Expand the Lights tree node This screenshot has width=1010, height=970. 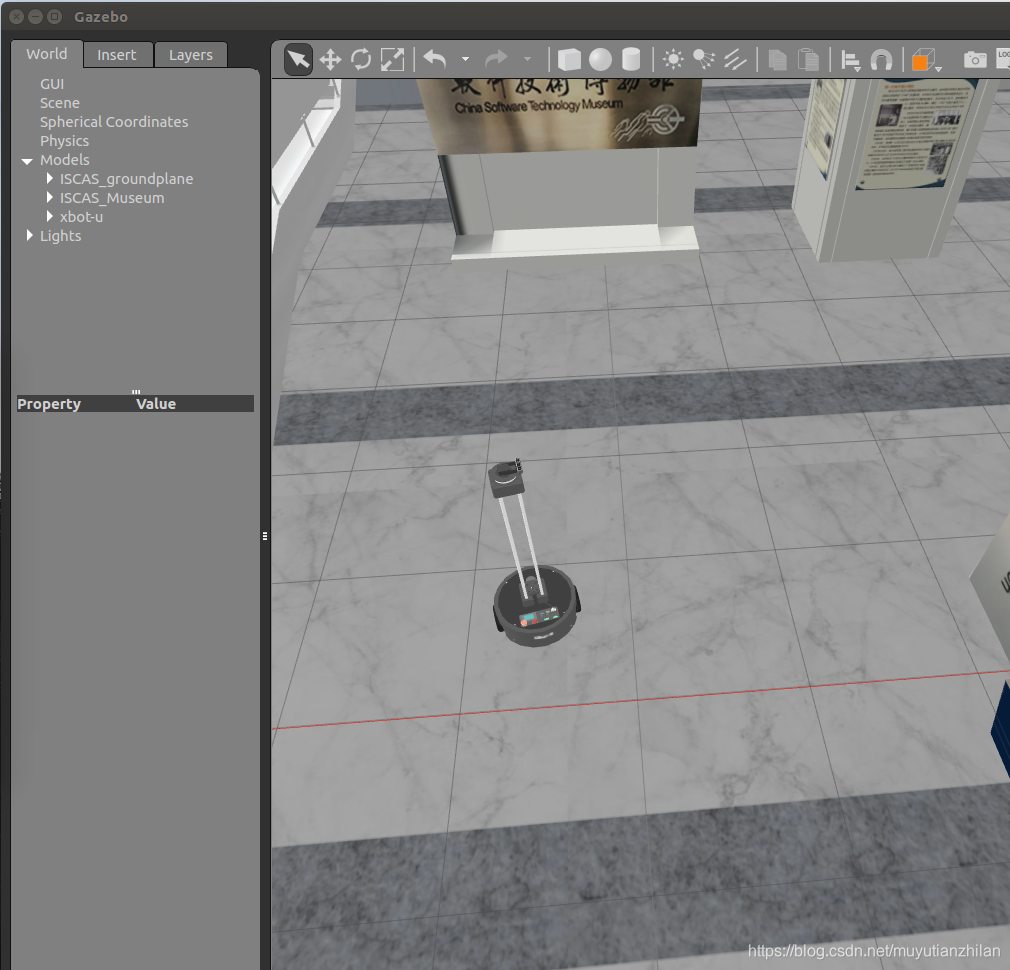[30, 235]
